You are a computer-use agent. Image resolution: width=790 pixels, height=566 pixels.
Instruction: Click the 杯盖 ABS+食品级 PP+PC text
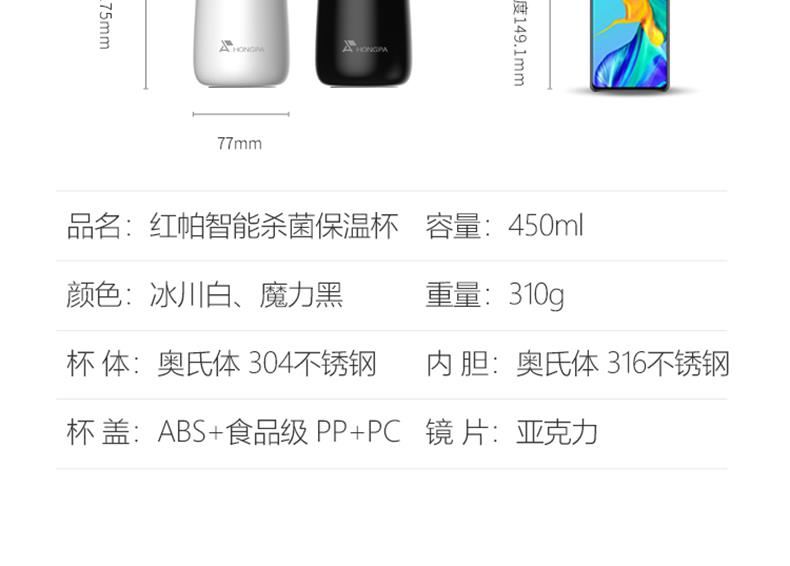[233, 432]
